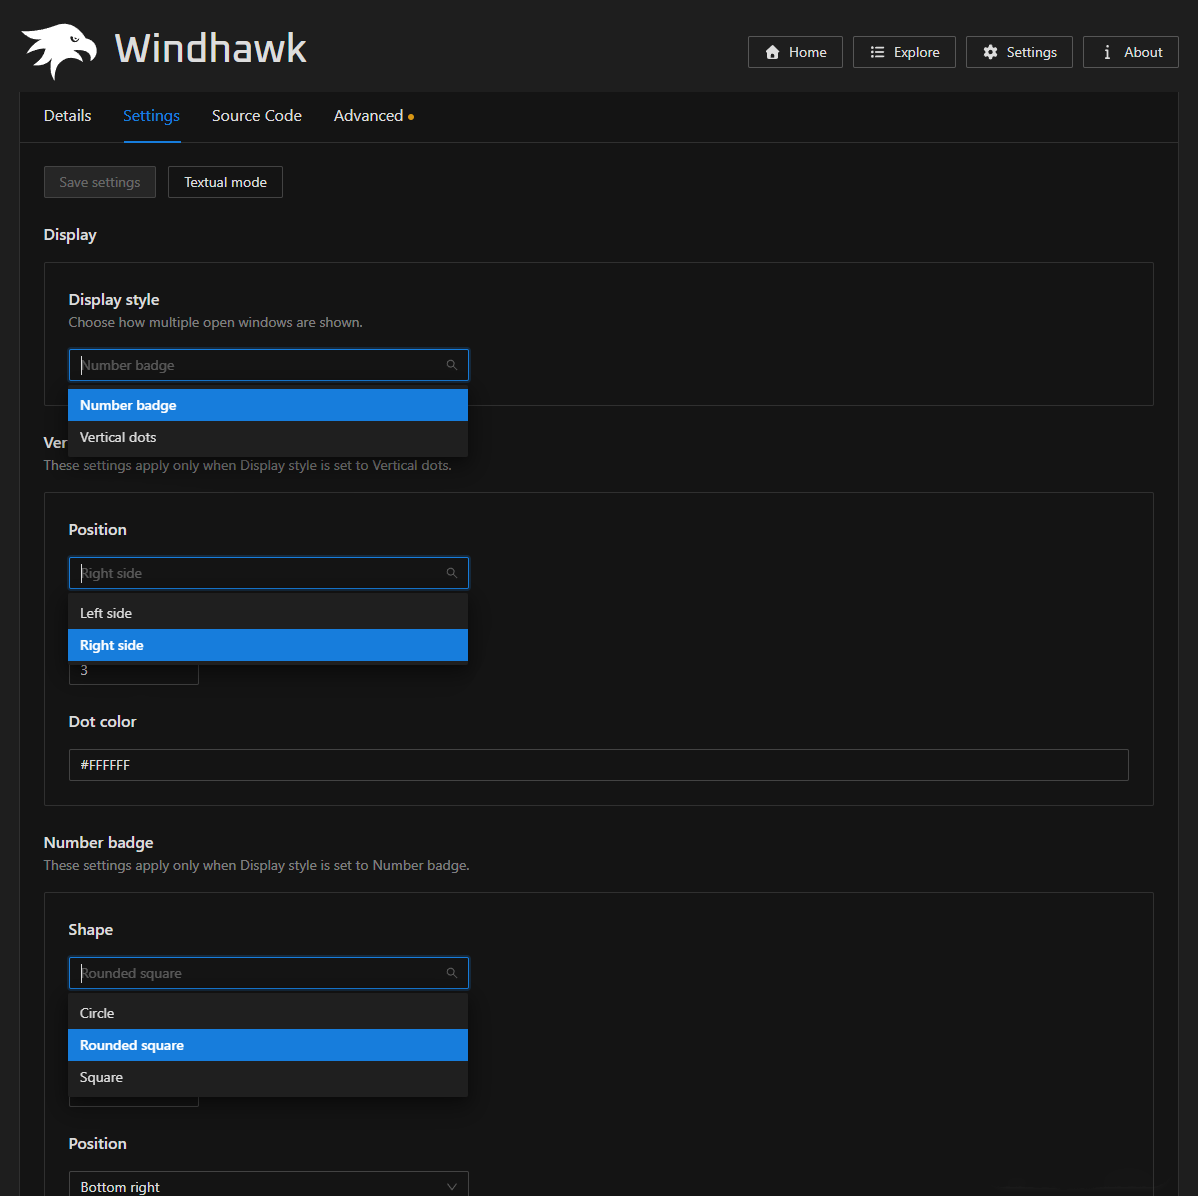1198x1196 pixels.
Task: Go to the Explore page
Action: [x=904, y=52]
